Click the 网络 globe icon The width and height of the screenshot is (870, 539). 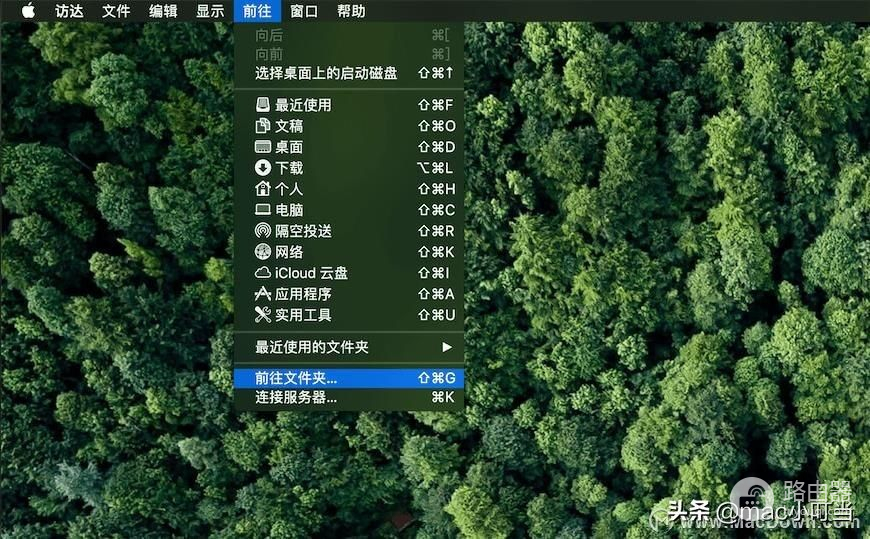click(262, 251)
